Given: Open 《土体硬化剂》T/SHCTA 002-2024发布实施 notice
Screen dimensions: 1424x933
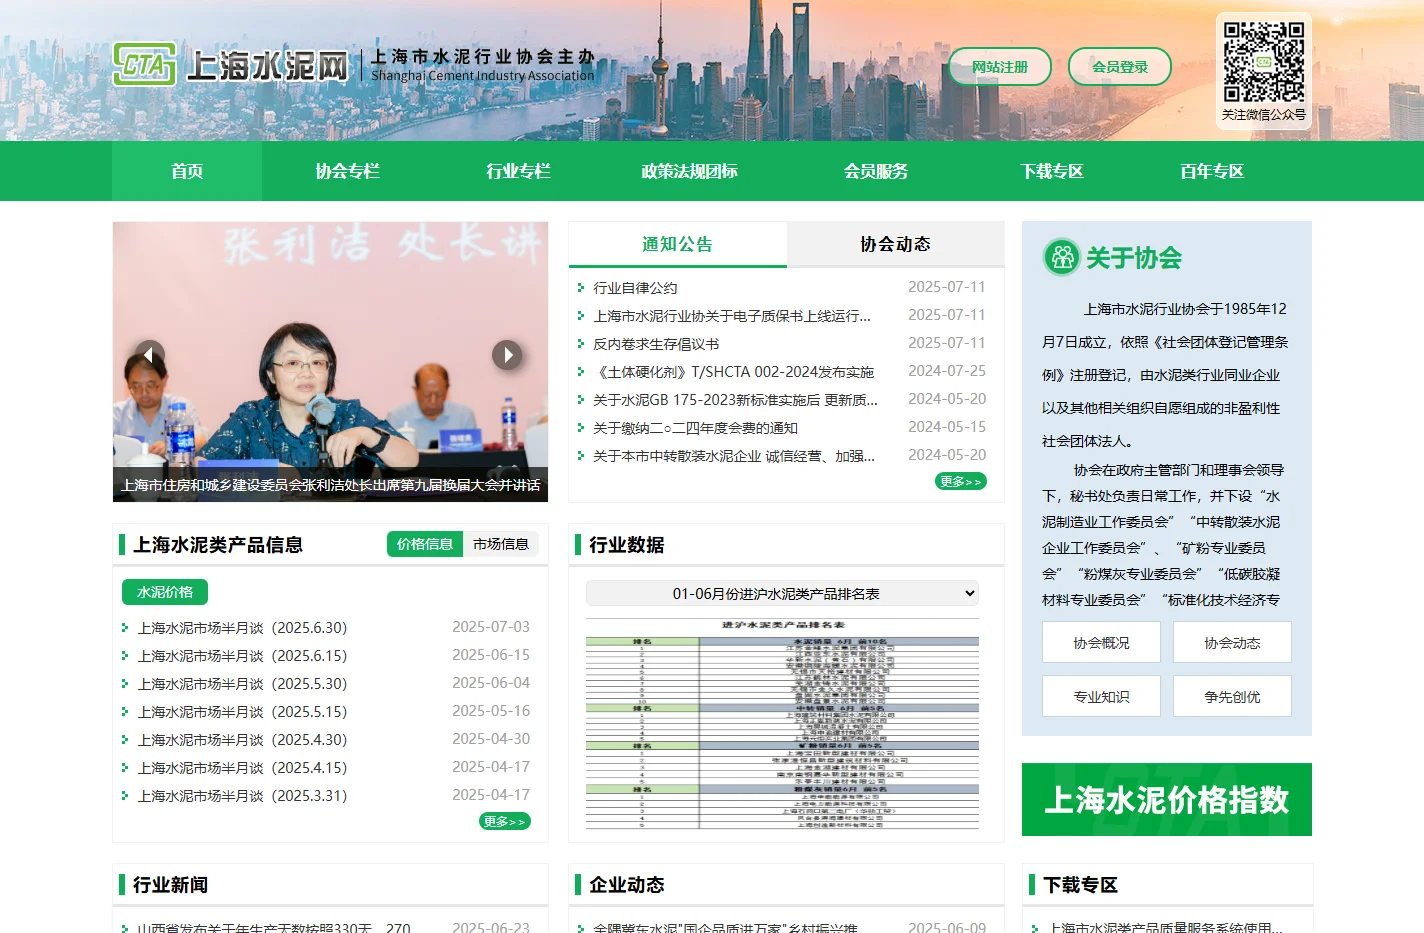Looking at the screenshot, I should [x=733, y=372].
